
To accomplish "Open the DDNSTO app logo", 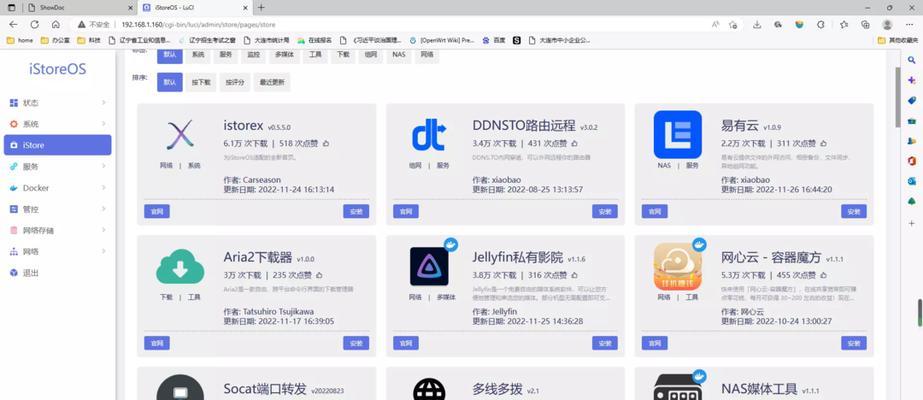I will [429, 135].
